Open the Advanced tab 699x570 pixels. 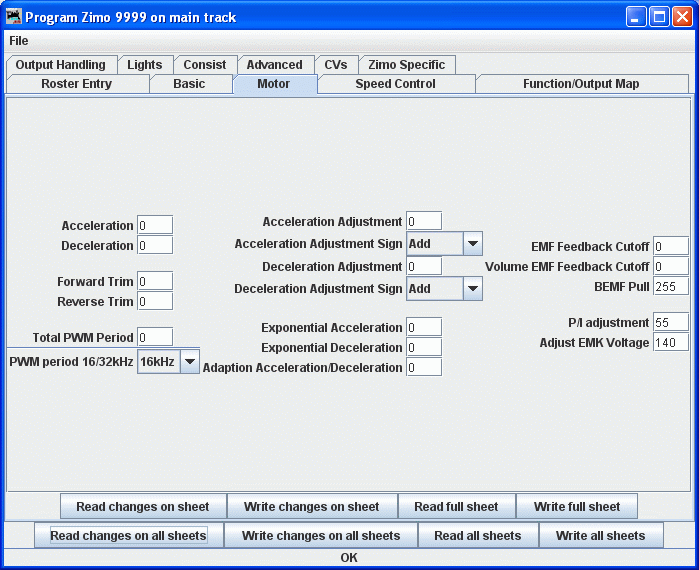click(x=275, y=65)
